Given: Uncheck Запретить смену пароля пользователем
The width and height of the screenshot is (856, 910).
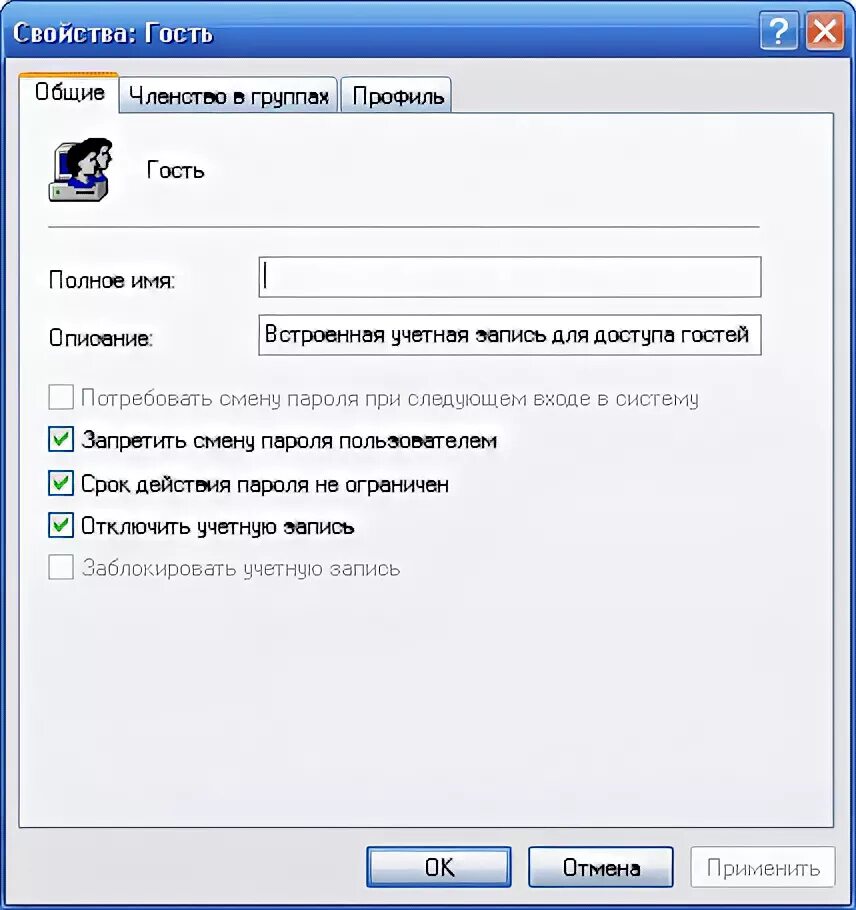Looking at the screenshot, I should (61, 439).
